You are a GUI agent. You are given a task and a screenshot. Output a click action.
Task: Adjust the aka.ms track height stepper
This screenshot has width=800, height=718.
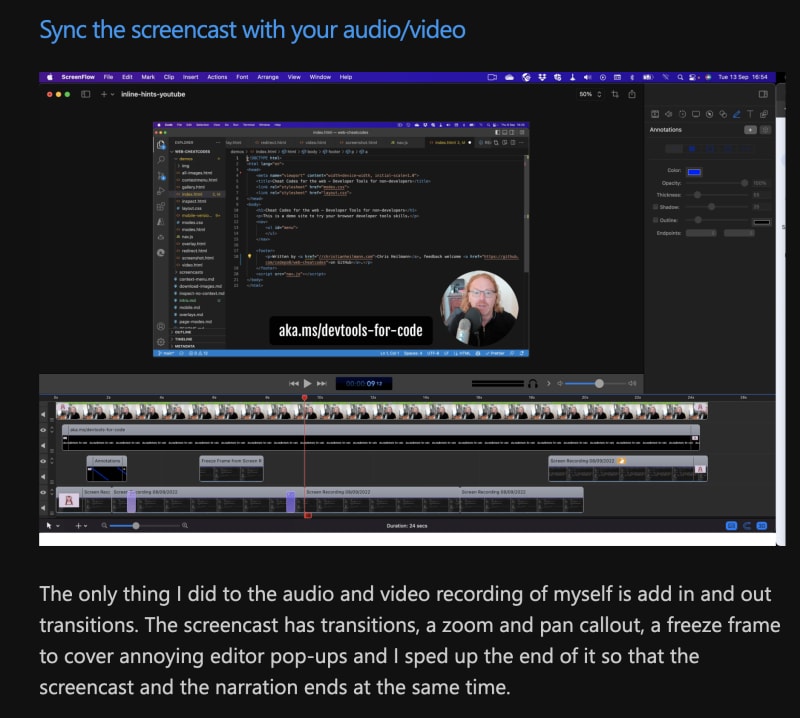coord(52,430)
